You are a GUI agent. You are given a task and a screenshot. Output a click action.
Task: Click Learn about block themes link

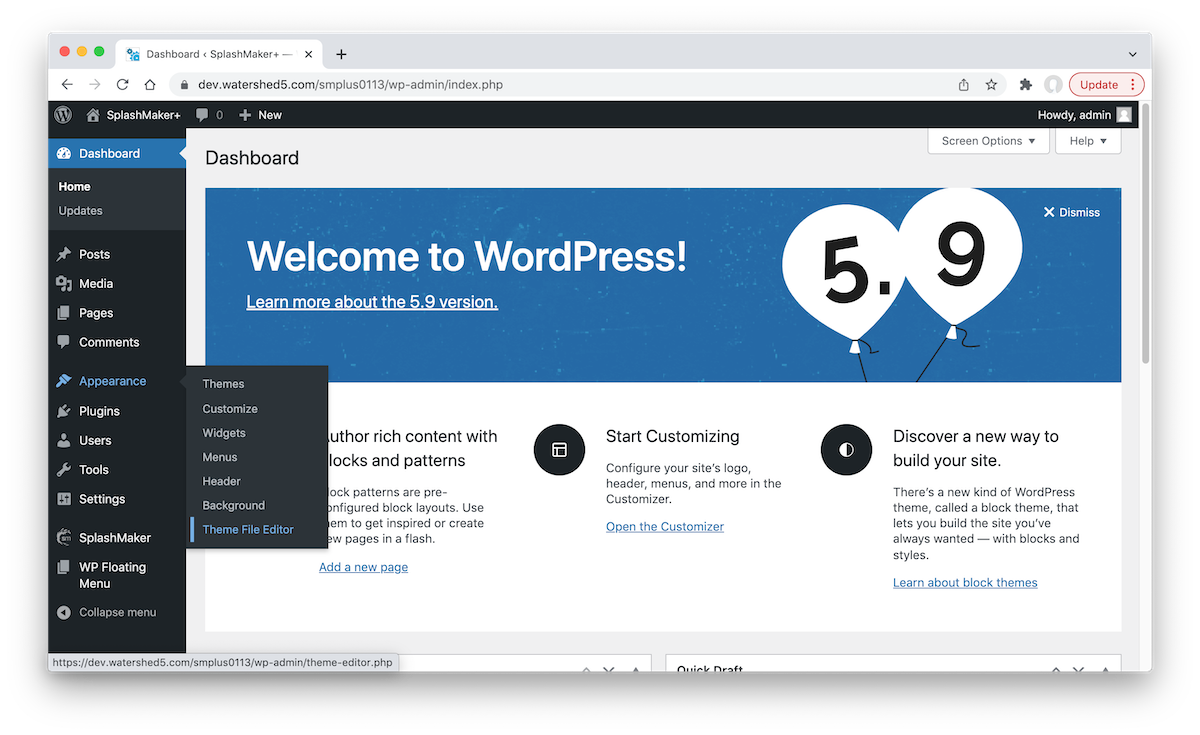click(965, 583)
